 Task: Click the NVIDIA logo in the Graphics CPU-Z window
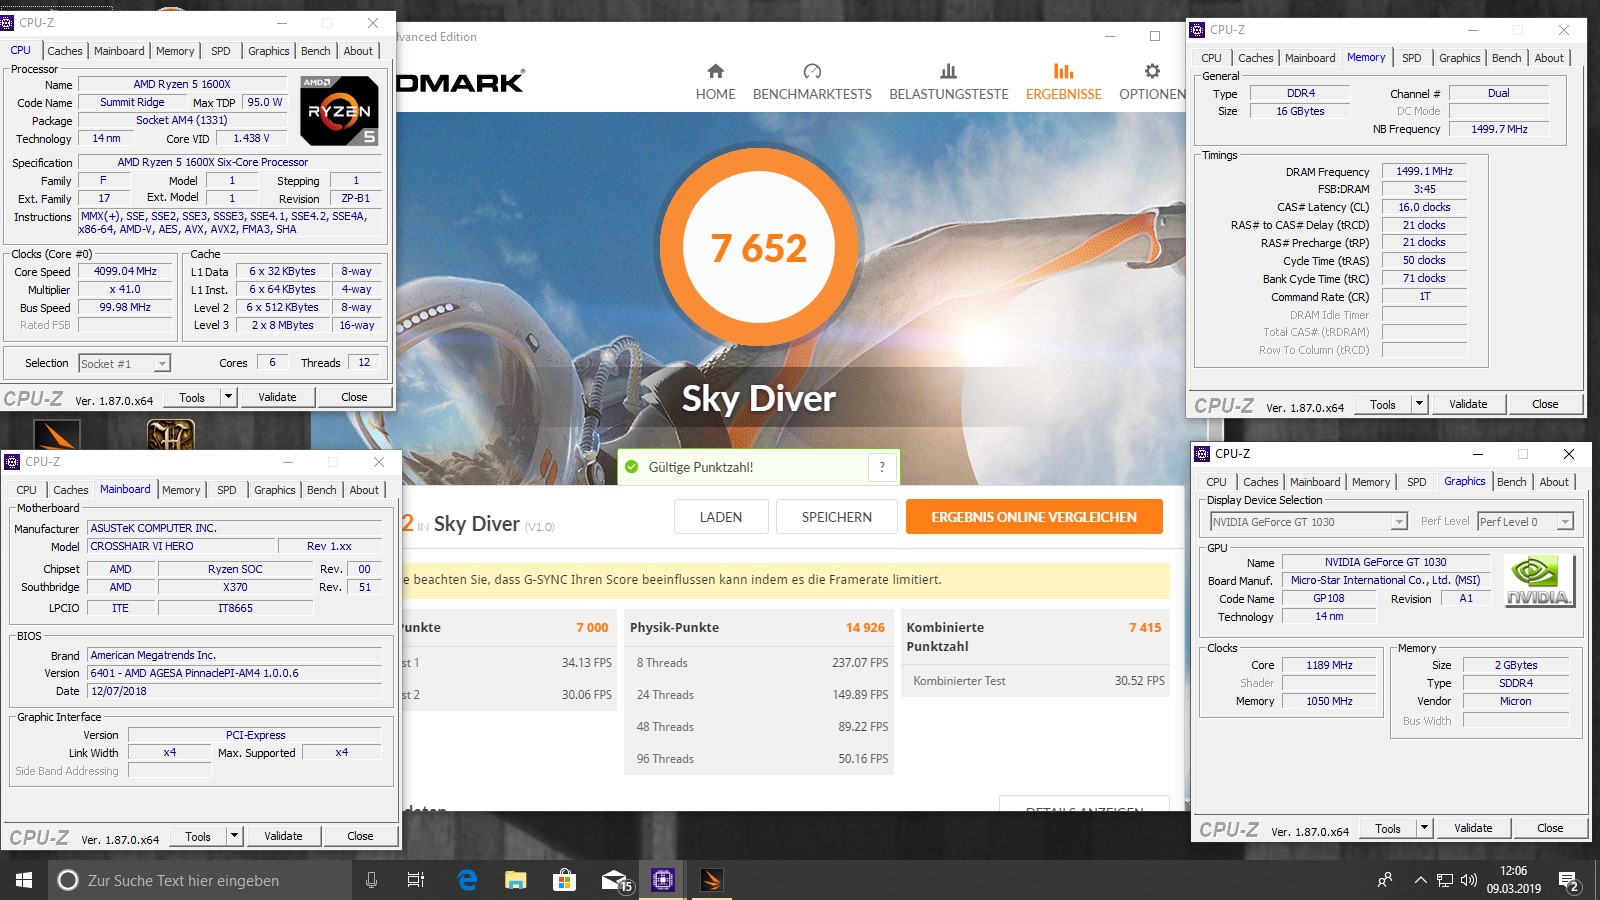(x=1540, y=581)
